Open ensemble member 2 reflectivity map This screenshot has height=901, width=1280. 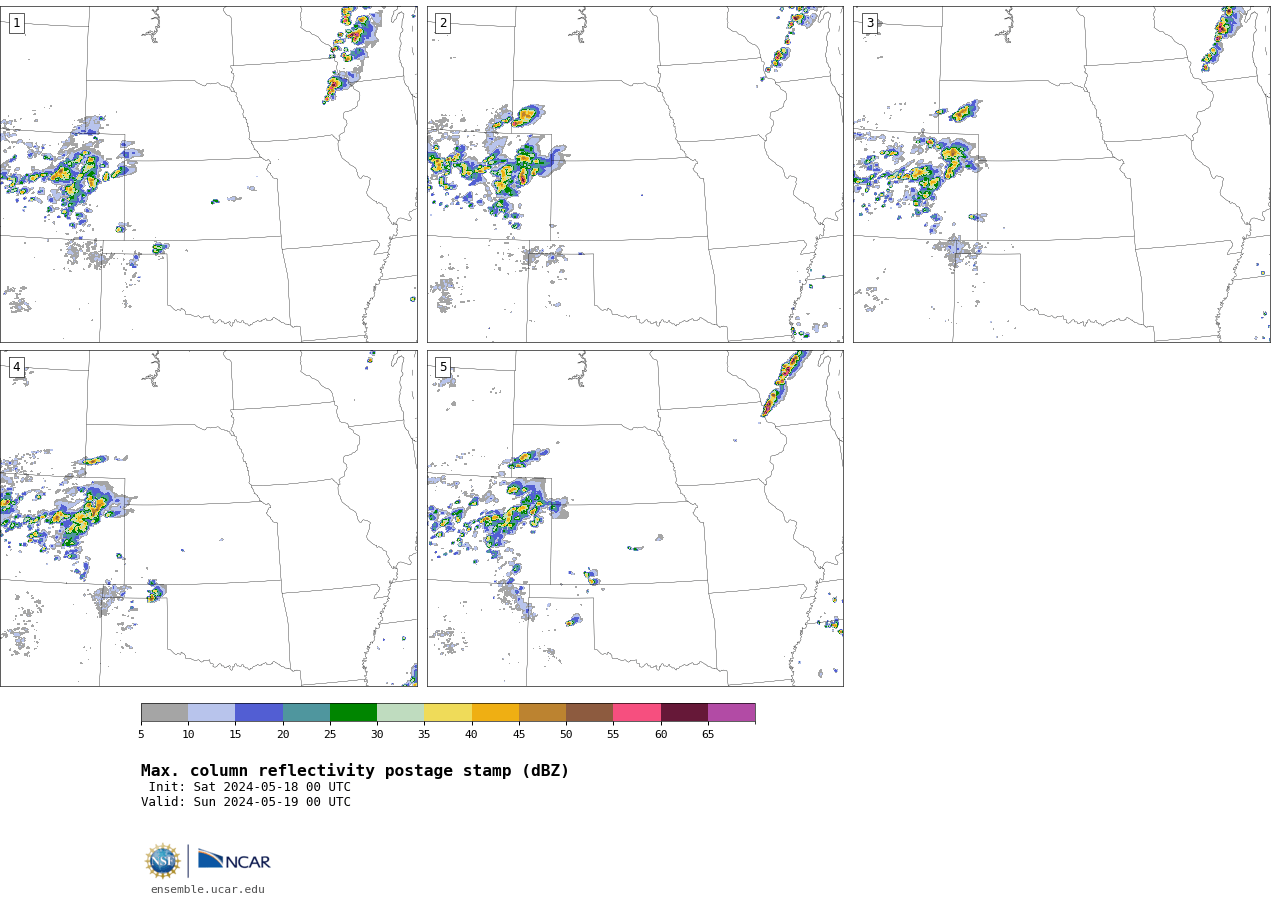point(635,174)
